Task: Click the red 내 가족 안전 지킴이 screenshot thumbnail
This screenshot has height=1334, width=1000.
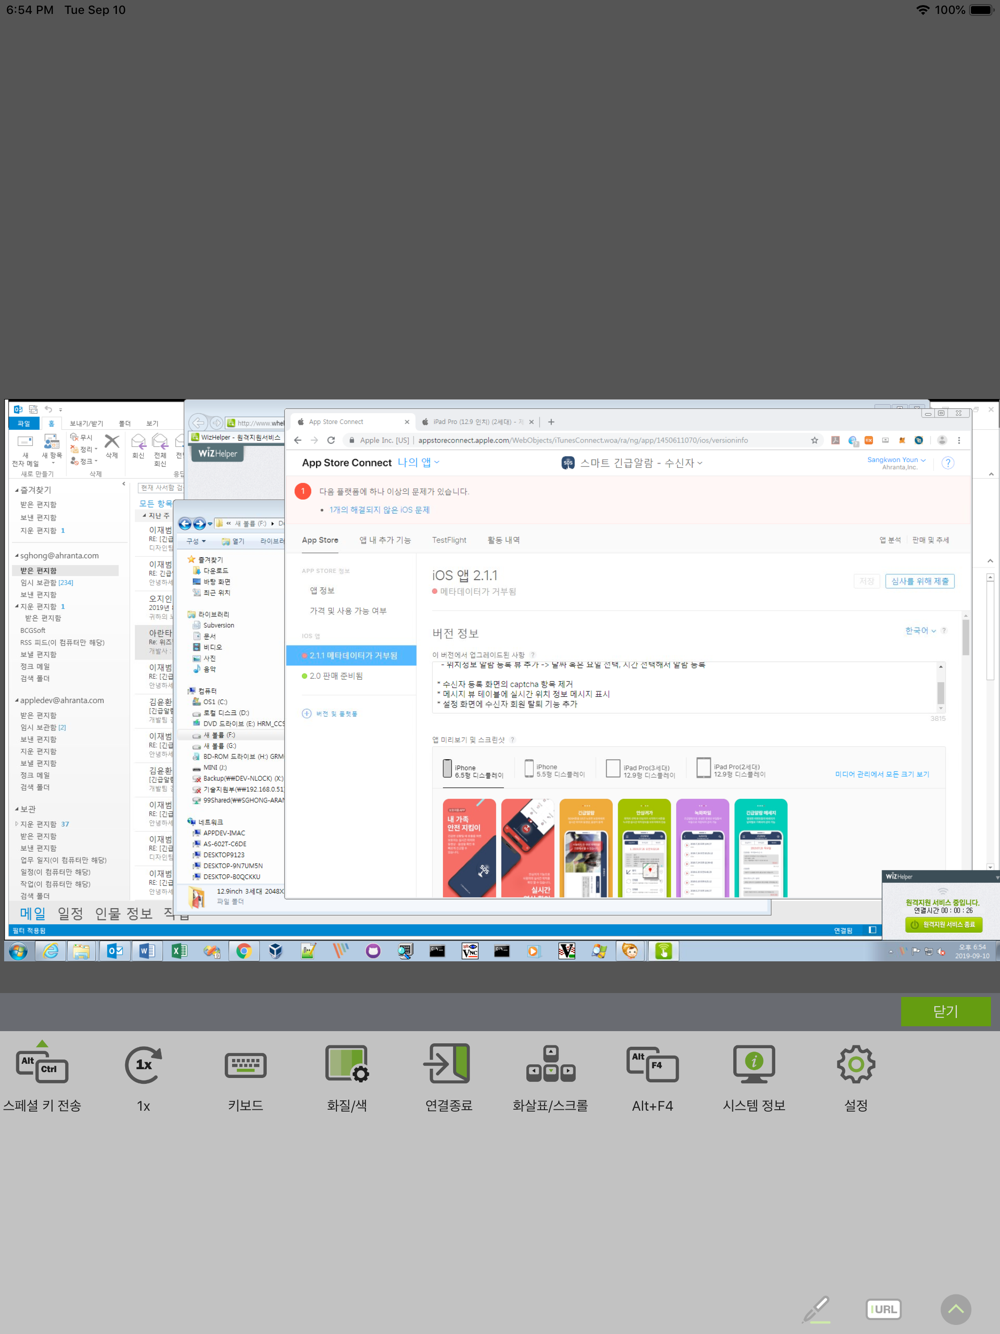Action: coord(469,848)
